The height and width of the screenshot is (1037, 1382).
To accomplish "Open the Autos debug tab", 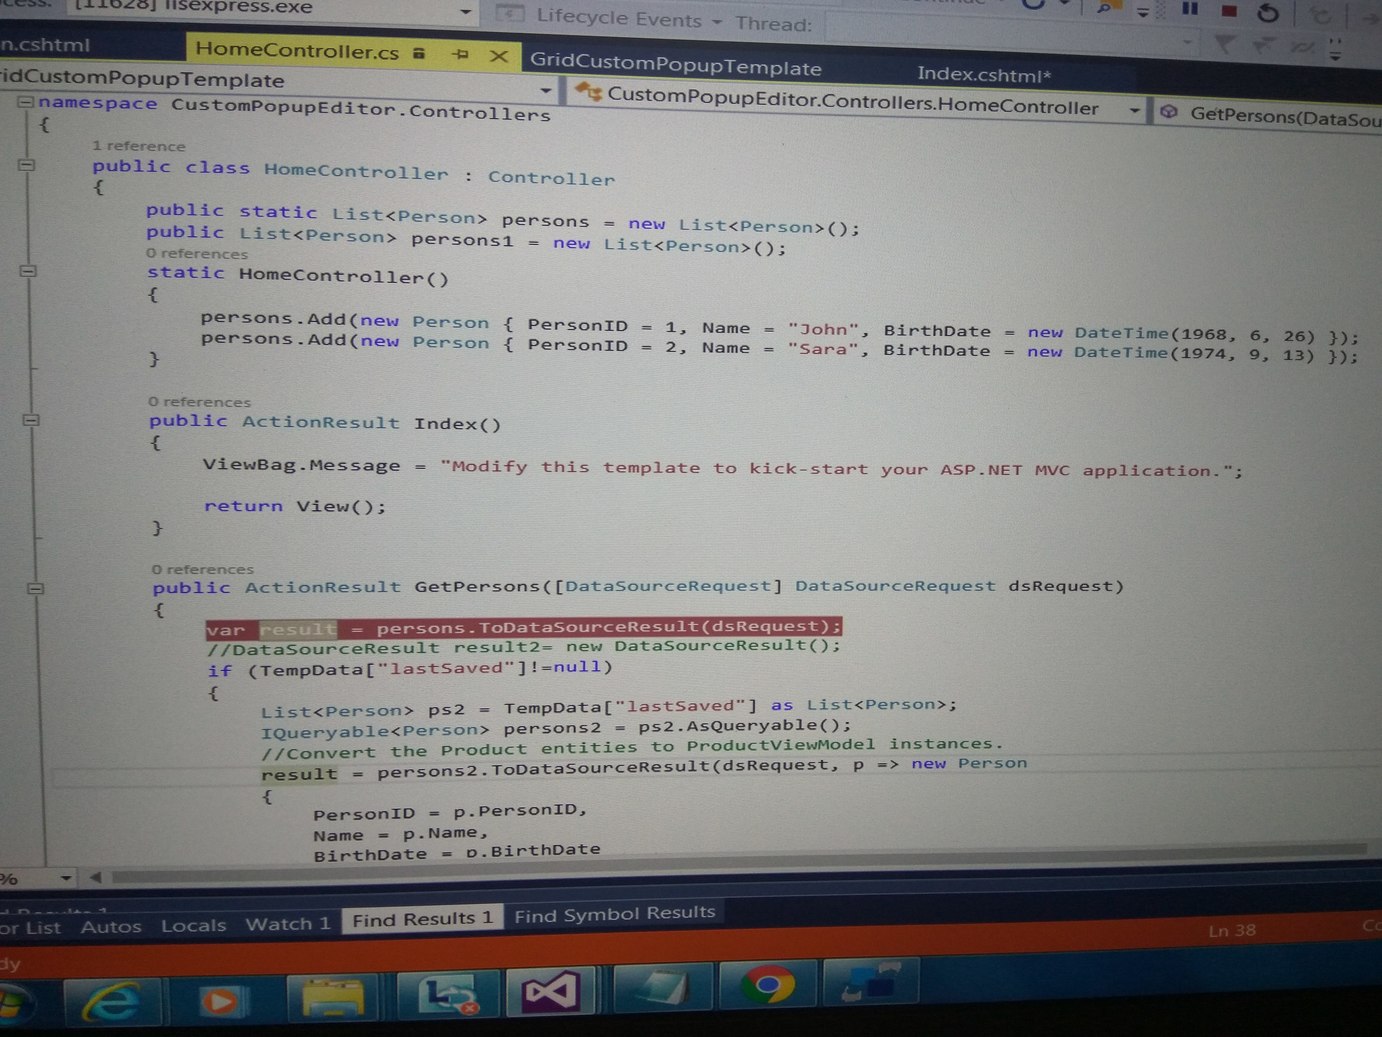I will (111, 927).
